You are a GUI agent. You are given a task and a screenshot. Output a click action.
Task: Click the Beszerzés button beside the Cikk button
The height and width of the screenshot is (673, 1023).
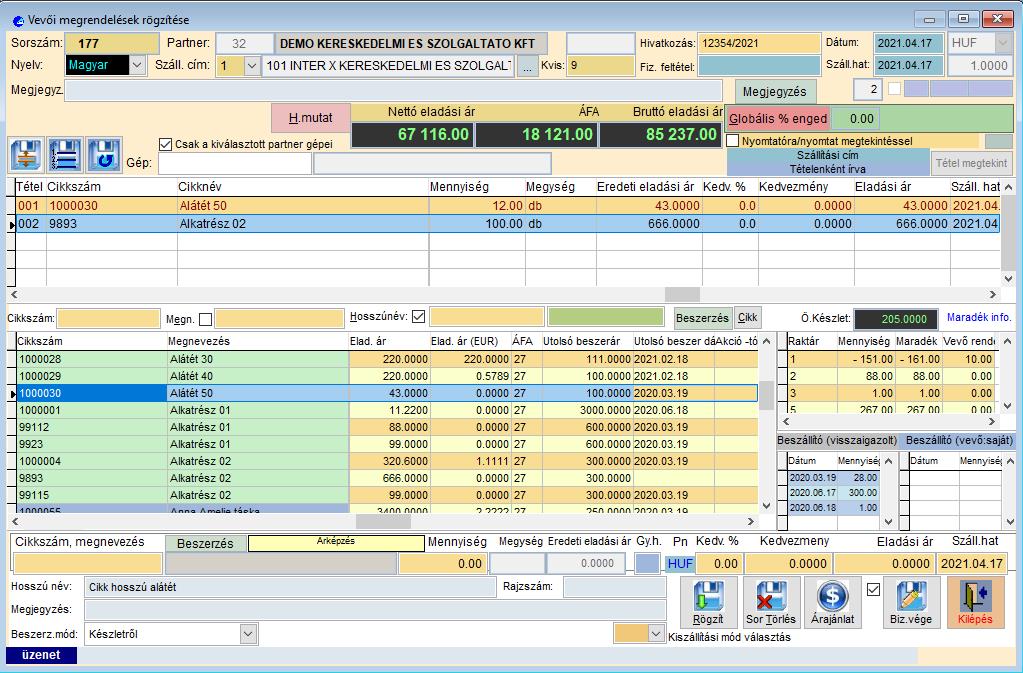(702, 318)
